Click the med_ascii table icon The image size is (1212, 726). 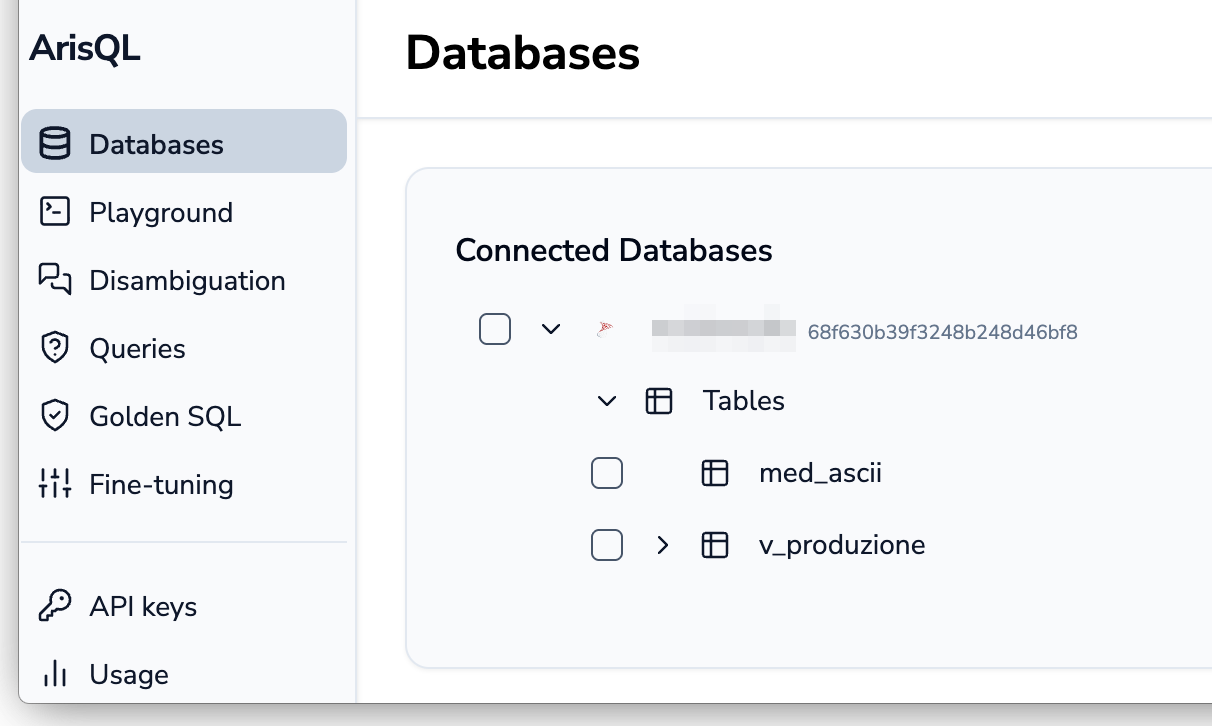coord(714,473)
